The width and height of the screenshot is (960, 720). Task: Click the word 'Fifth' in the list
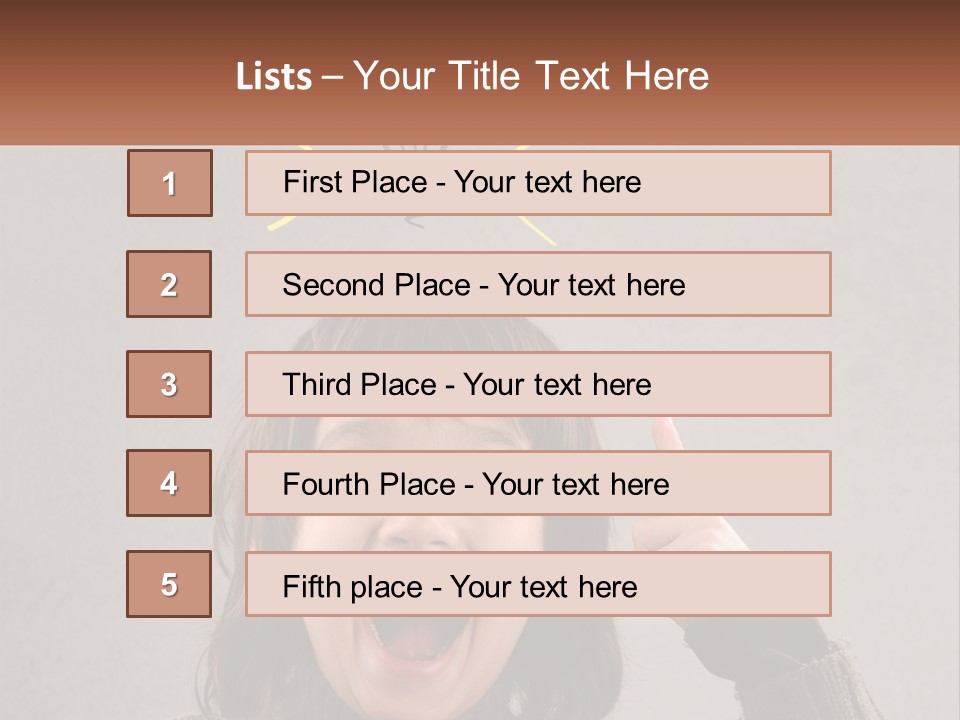[x=311, y=587]
